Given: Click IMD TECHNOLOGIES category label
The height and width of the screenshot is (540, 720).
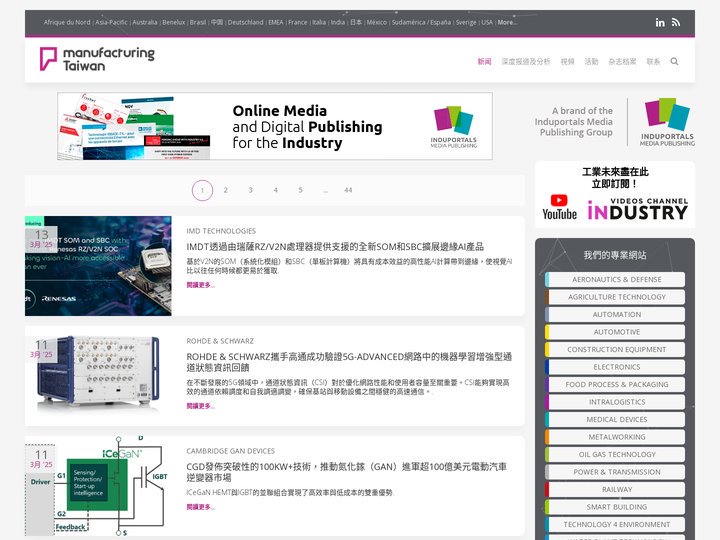Looking at the screenshot, I should [221, 231].
